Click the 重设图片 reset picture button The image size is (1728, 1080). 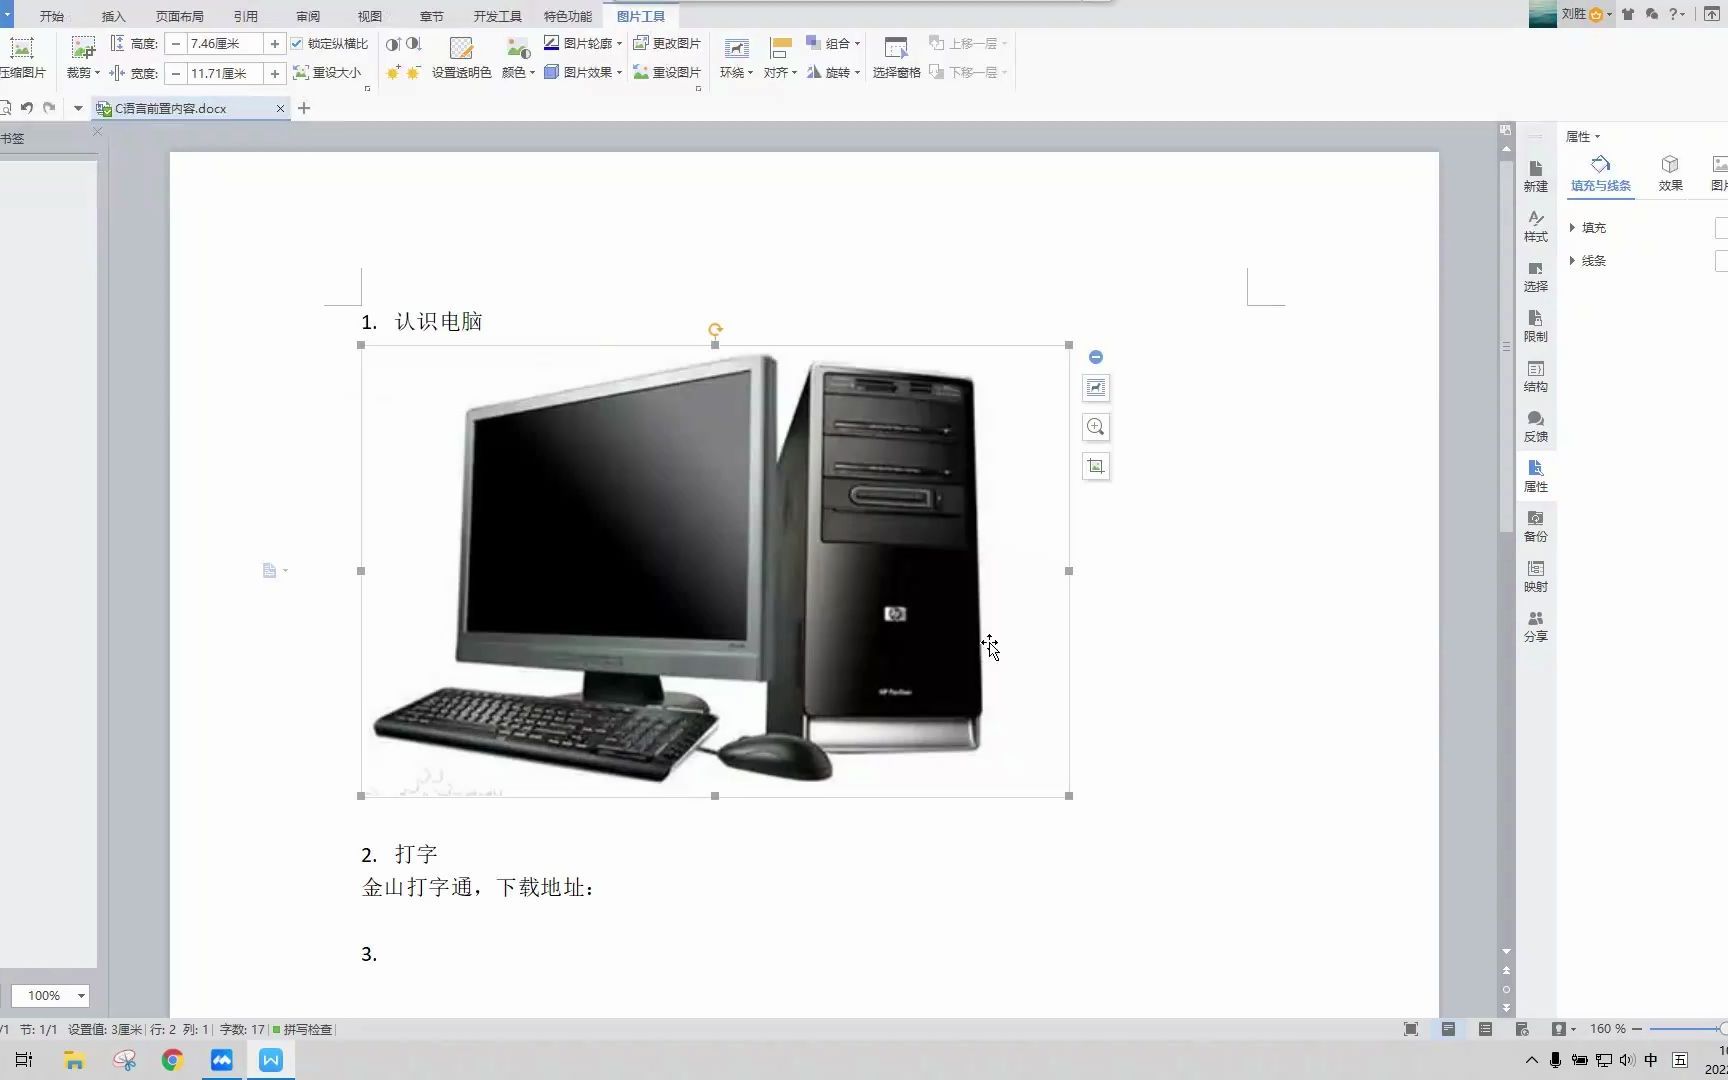tap(667, 72)
